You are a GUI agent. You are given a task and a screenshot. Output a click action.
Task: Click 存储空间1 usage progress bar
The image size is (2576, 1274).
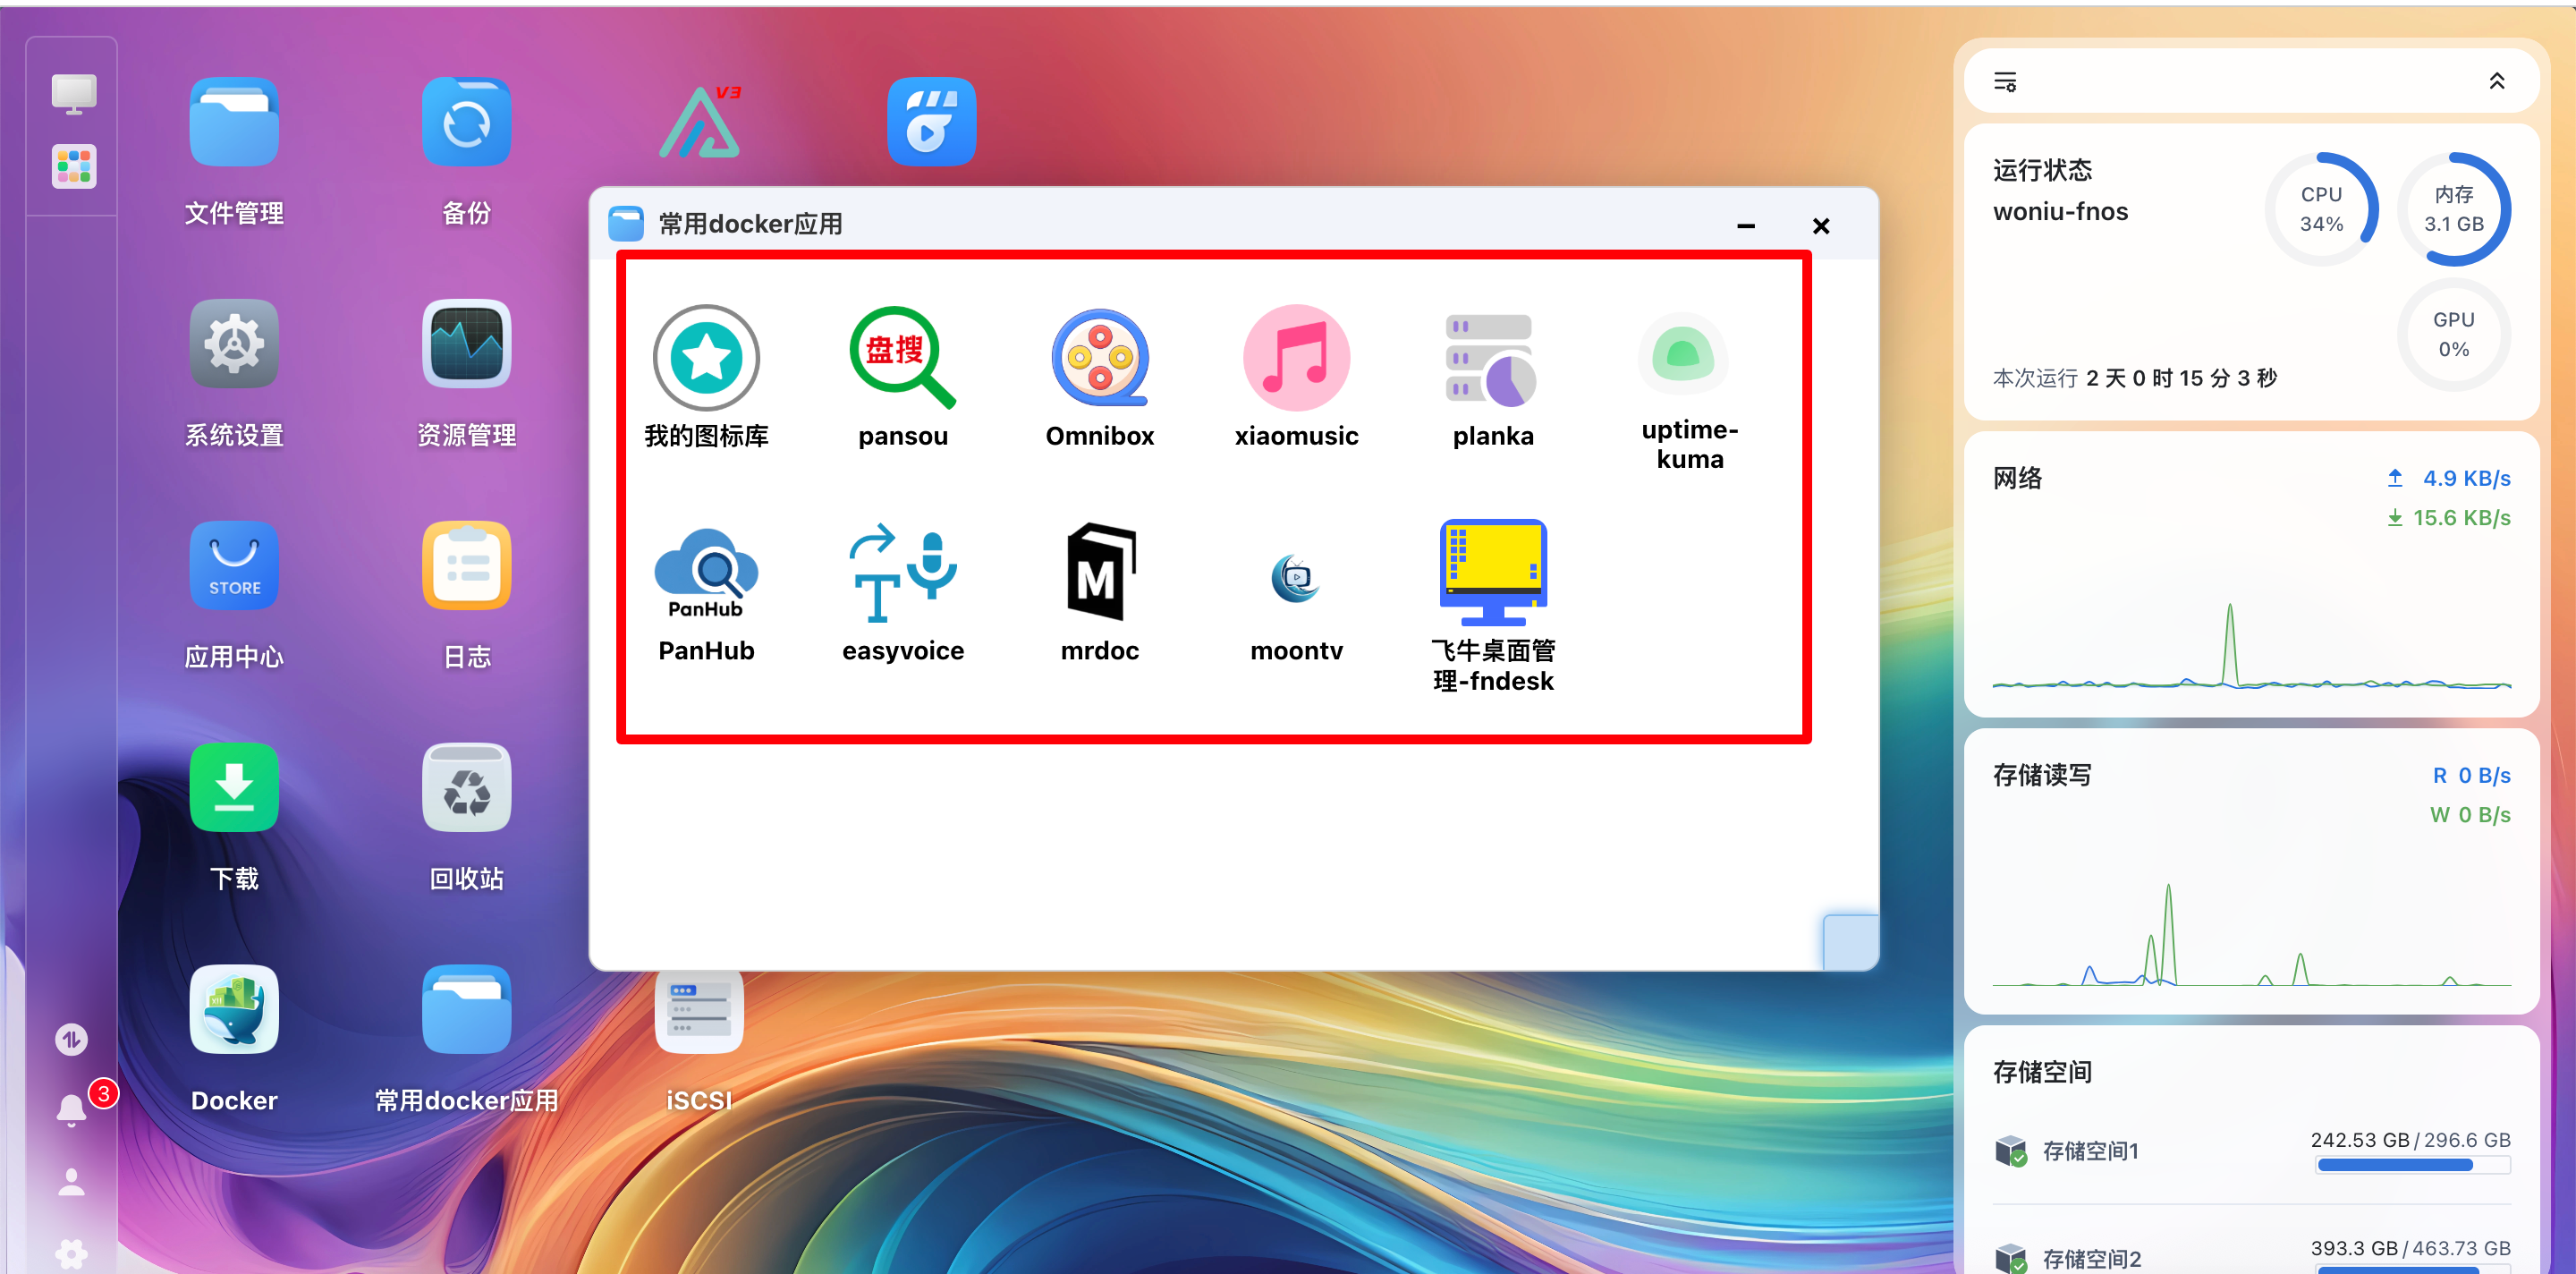point(2412,1165)
